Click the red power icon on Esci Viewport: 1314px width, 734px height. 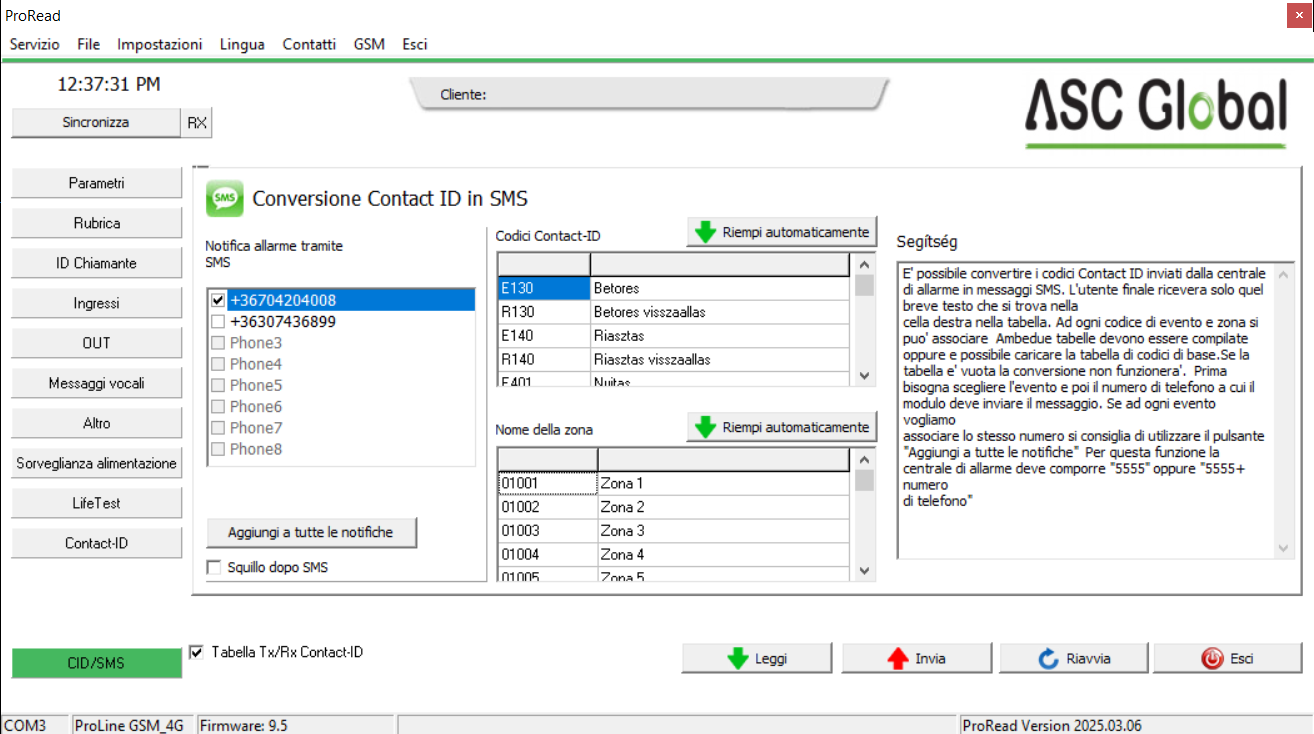coord(1212,658)
